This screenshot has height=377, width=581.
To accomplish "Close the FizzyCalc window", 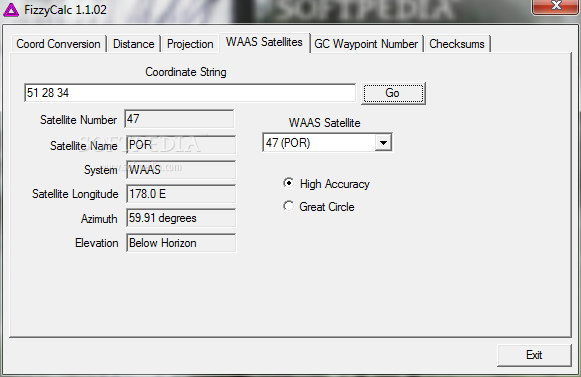I will (x=555, y=6).
